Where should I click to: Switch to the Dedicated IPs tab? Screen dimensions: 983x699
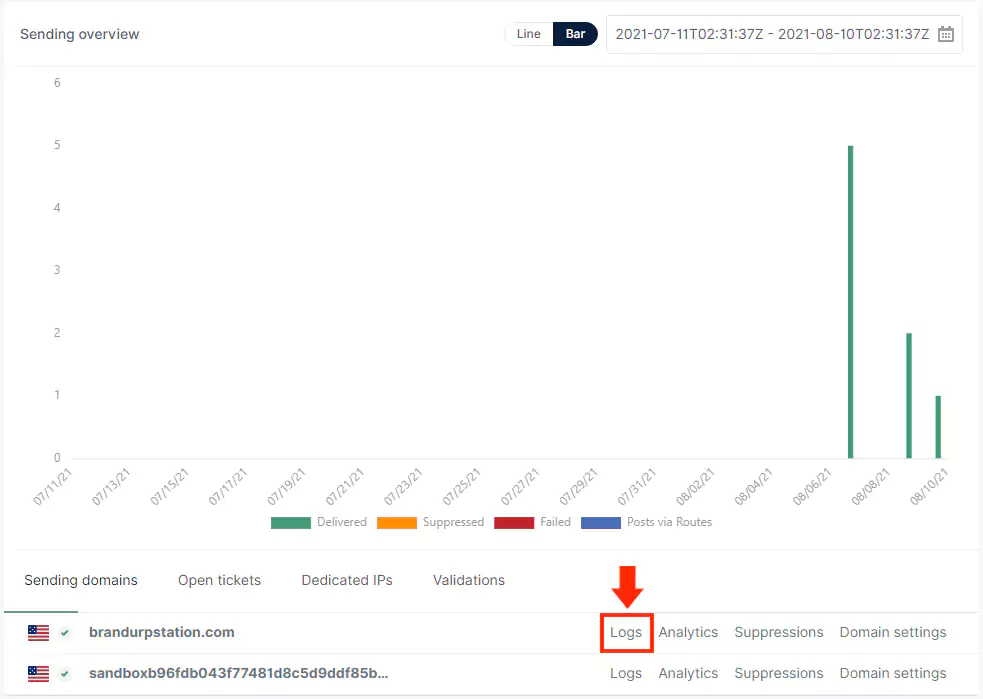pos(347,581)
